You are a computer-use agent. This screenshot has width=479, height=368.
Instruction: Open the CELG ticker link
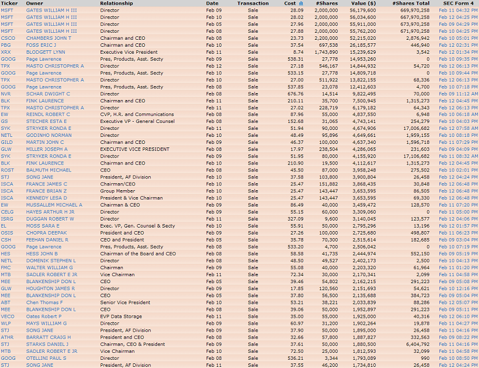pyautogui.click(x=7, y=212)
